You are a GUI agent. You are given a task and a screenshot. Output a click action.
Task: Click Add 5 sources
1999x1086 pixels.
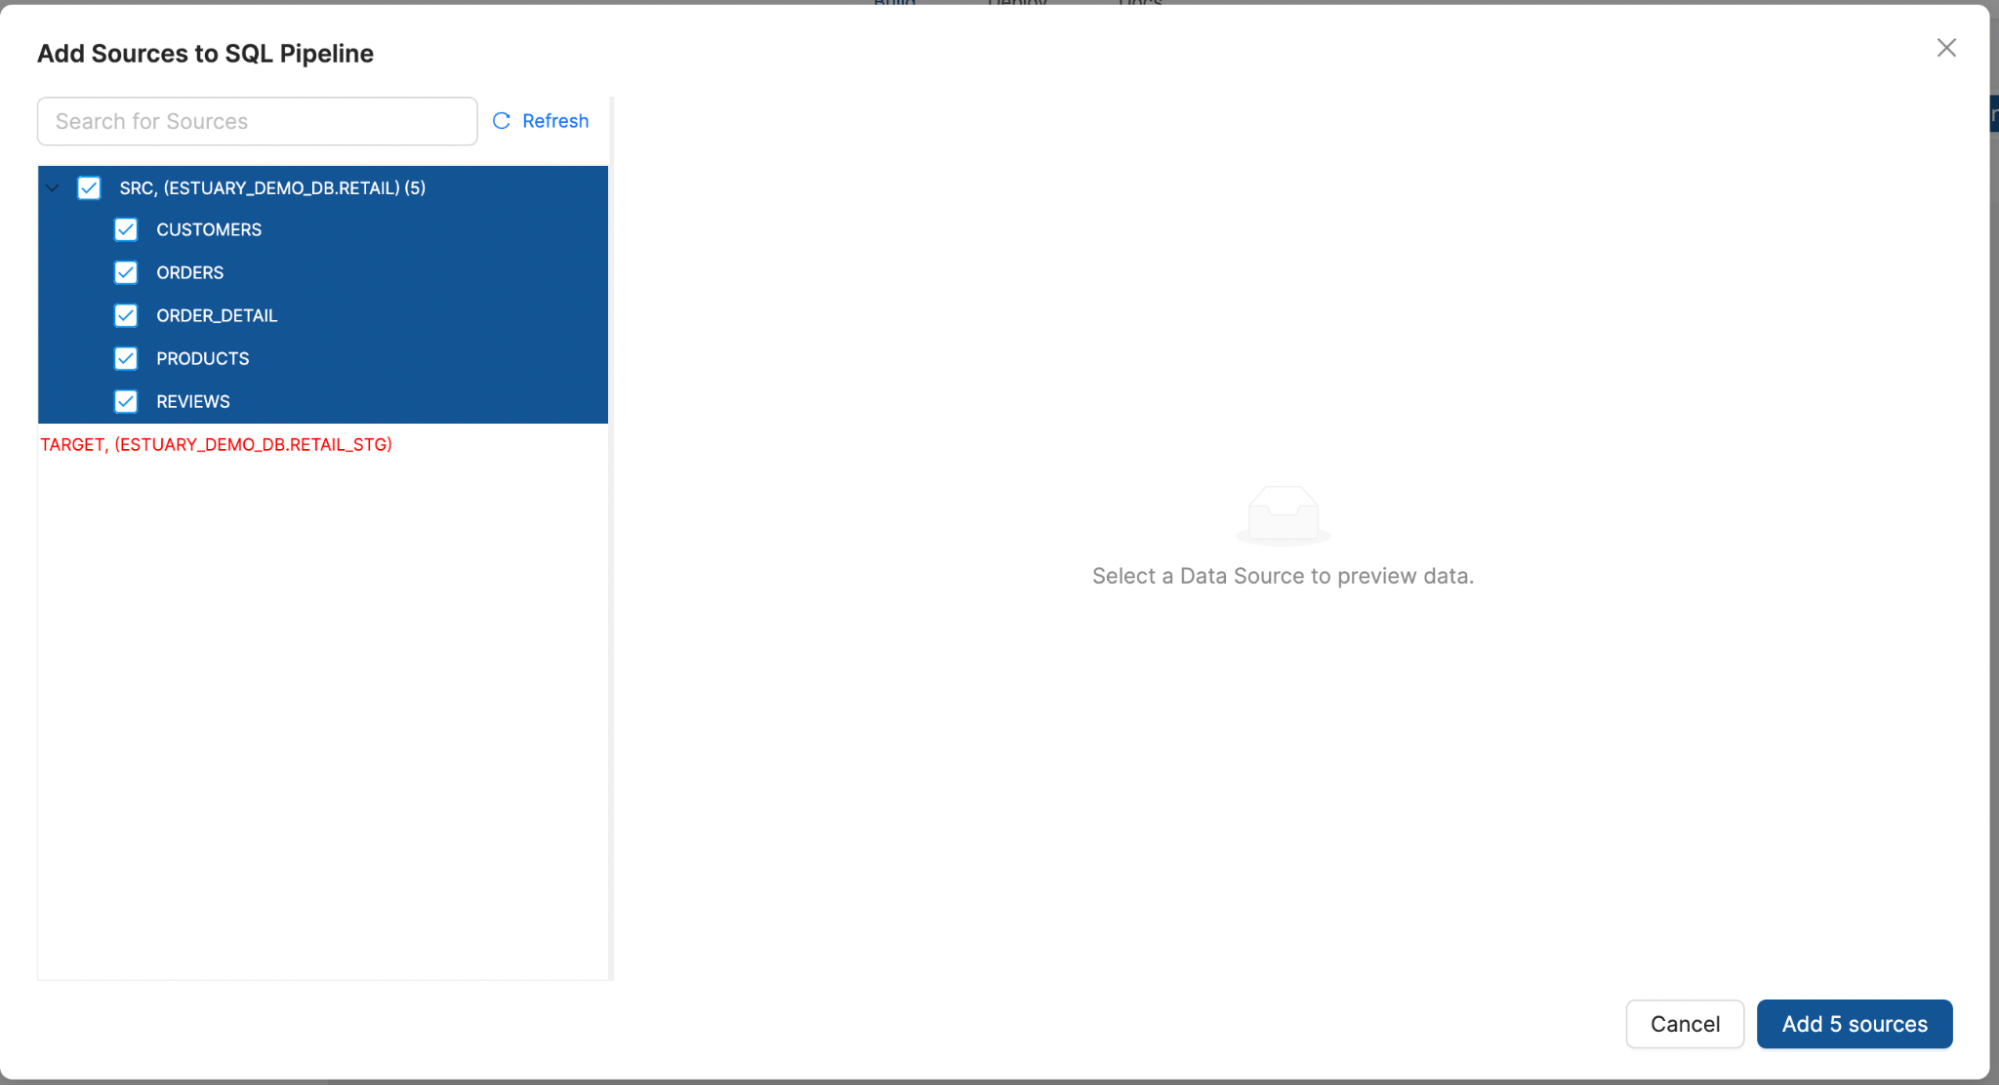(1854, 1024)
